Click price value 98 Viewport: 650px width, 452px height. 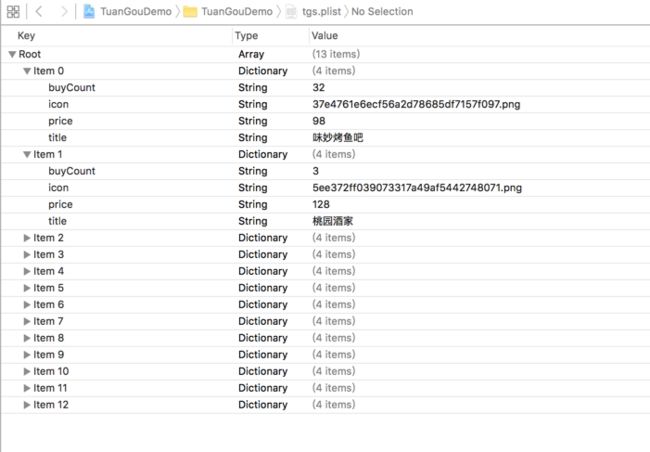click(x=318, y=121)
